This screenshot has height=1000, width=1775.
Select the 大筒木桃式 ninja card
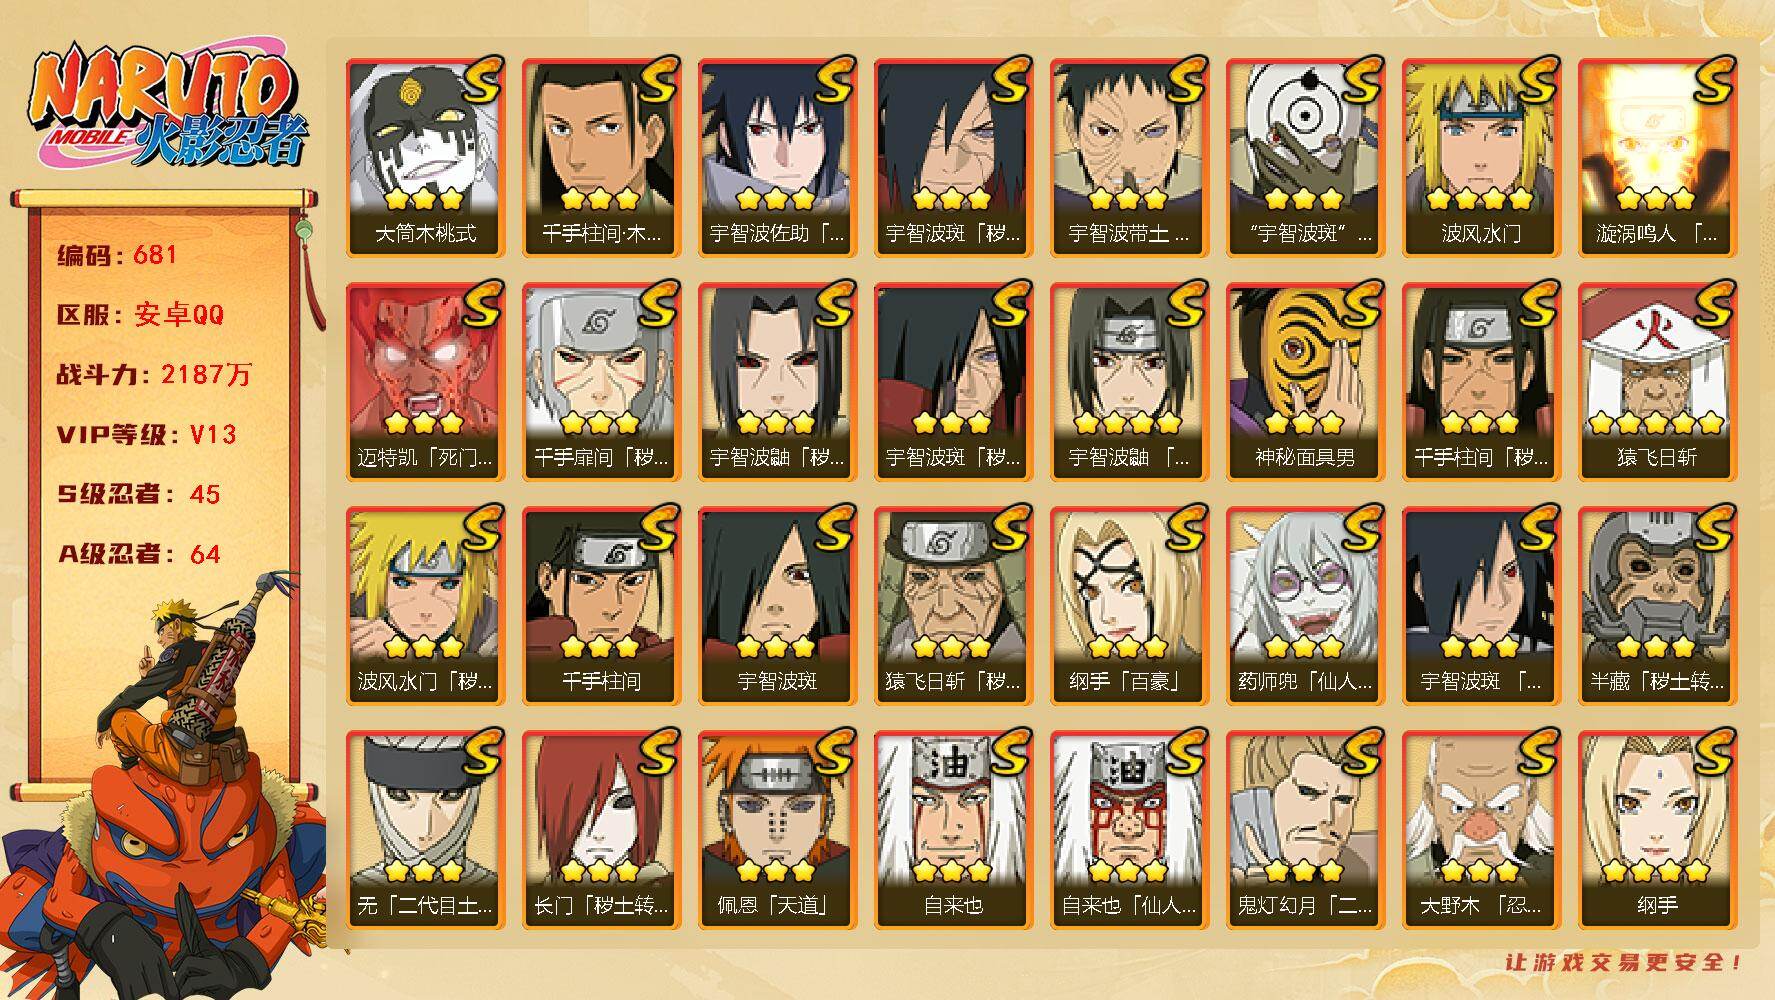click(x=425, y=158)
